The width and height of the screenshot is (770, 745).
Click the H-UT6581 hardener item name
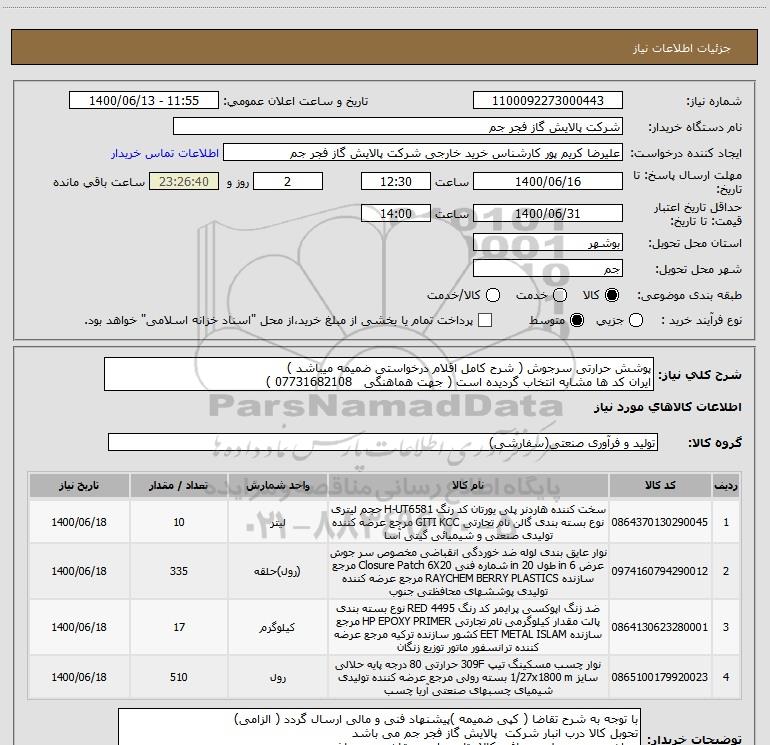pyautogui.click(x=468, y=522)
